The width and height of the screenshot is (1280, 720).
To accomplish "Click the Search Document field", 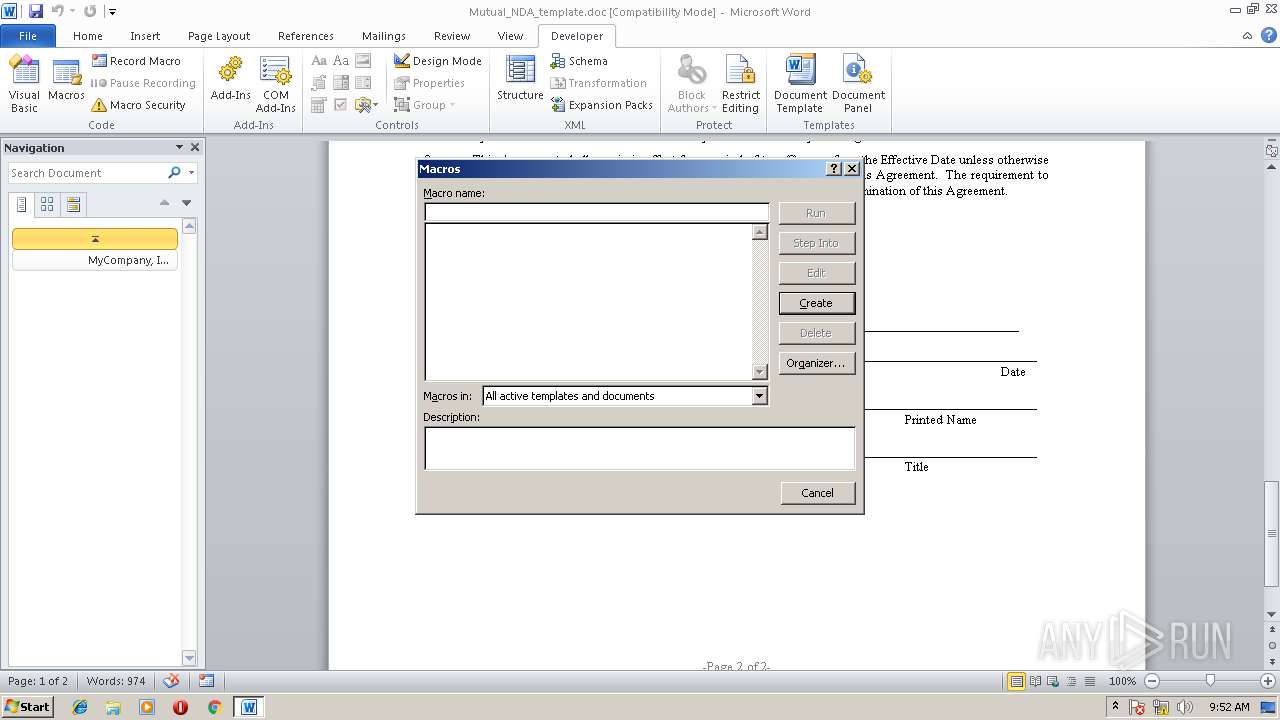I will 87,173.
